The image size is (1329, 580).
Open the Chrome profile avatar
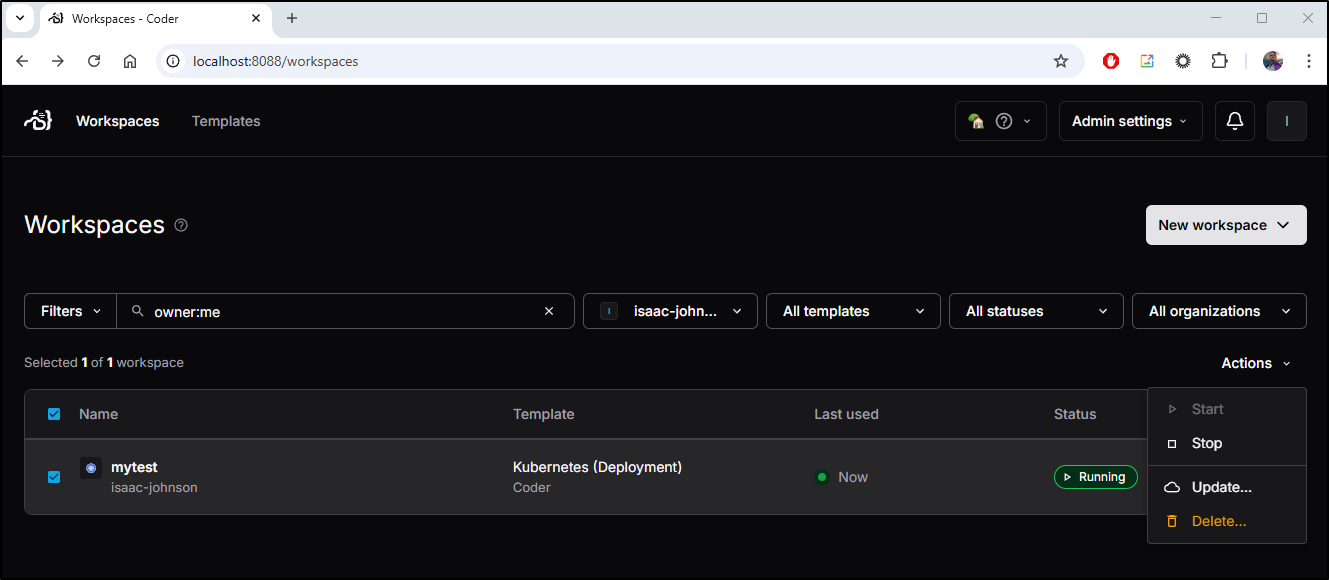pos(1273,61)
